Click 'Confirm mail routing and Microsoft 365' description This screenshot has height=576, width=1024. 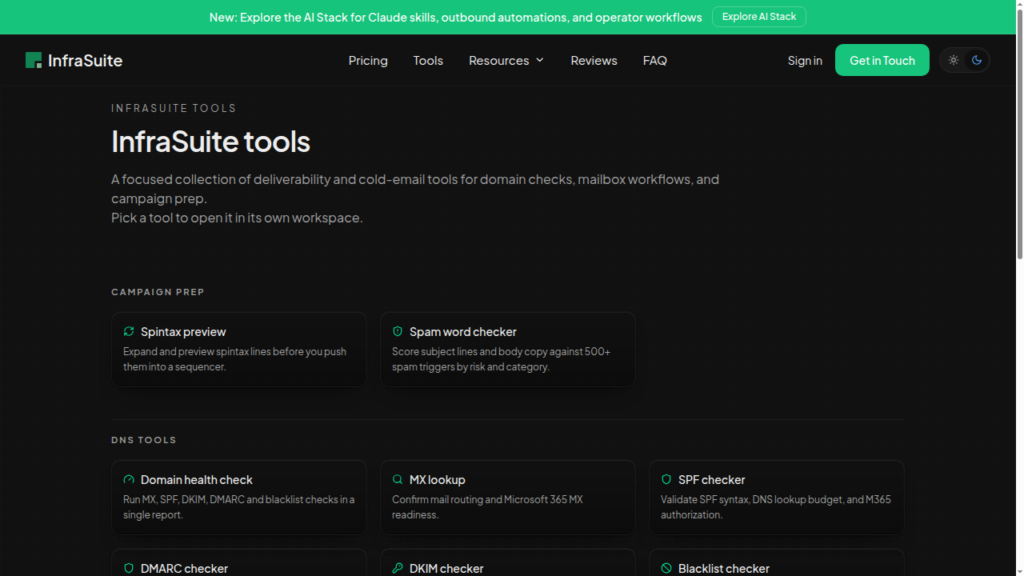(x=487, y=507)
